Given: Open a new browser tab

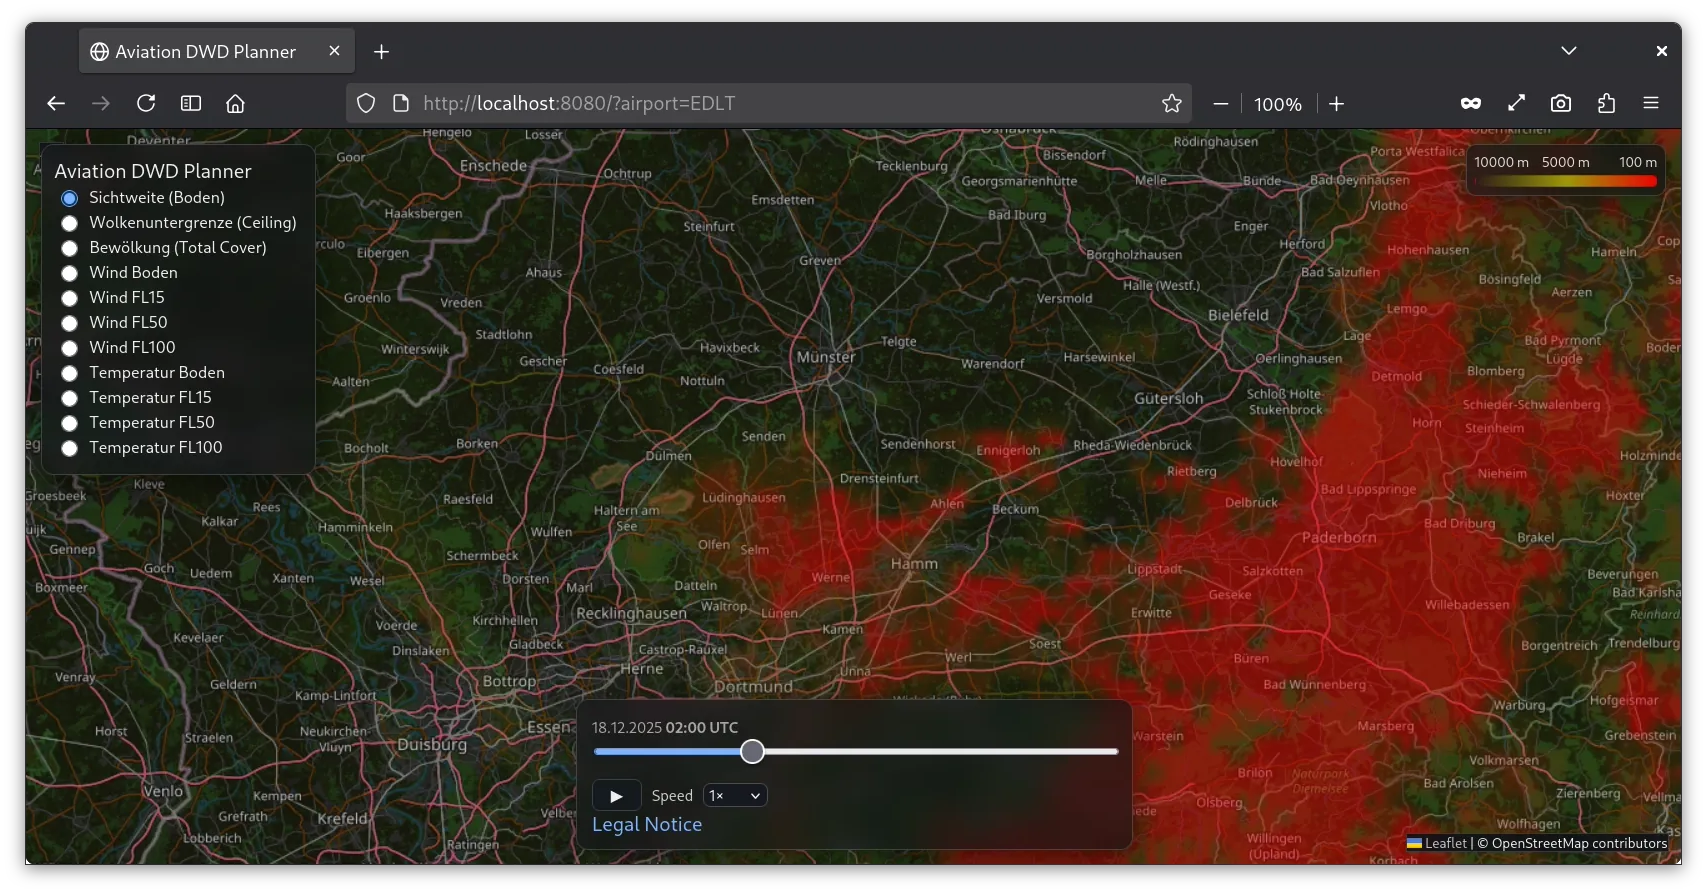Looking at the screenshot, I should [381, 52].
